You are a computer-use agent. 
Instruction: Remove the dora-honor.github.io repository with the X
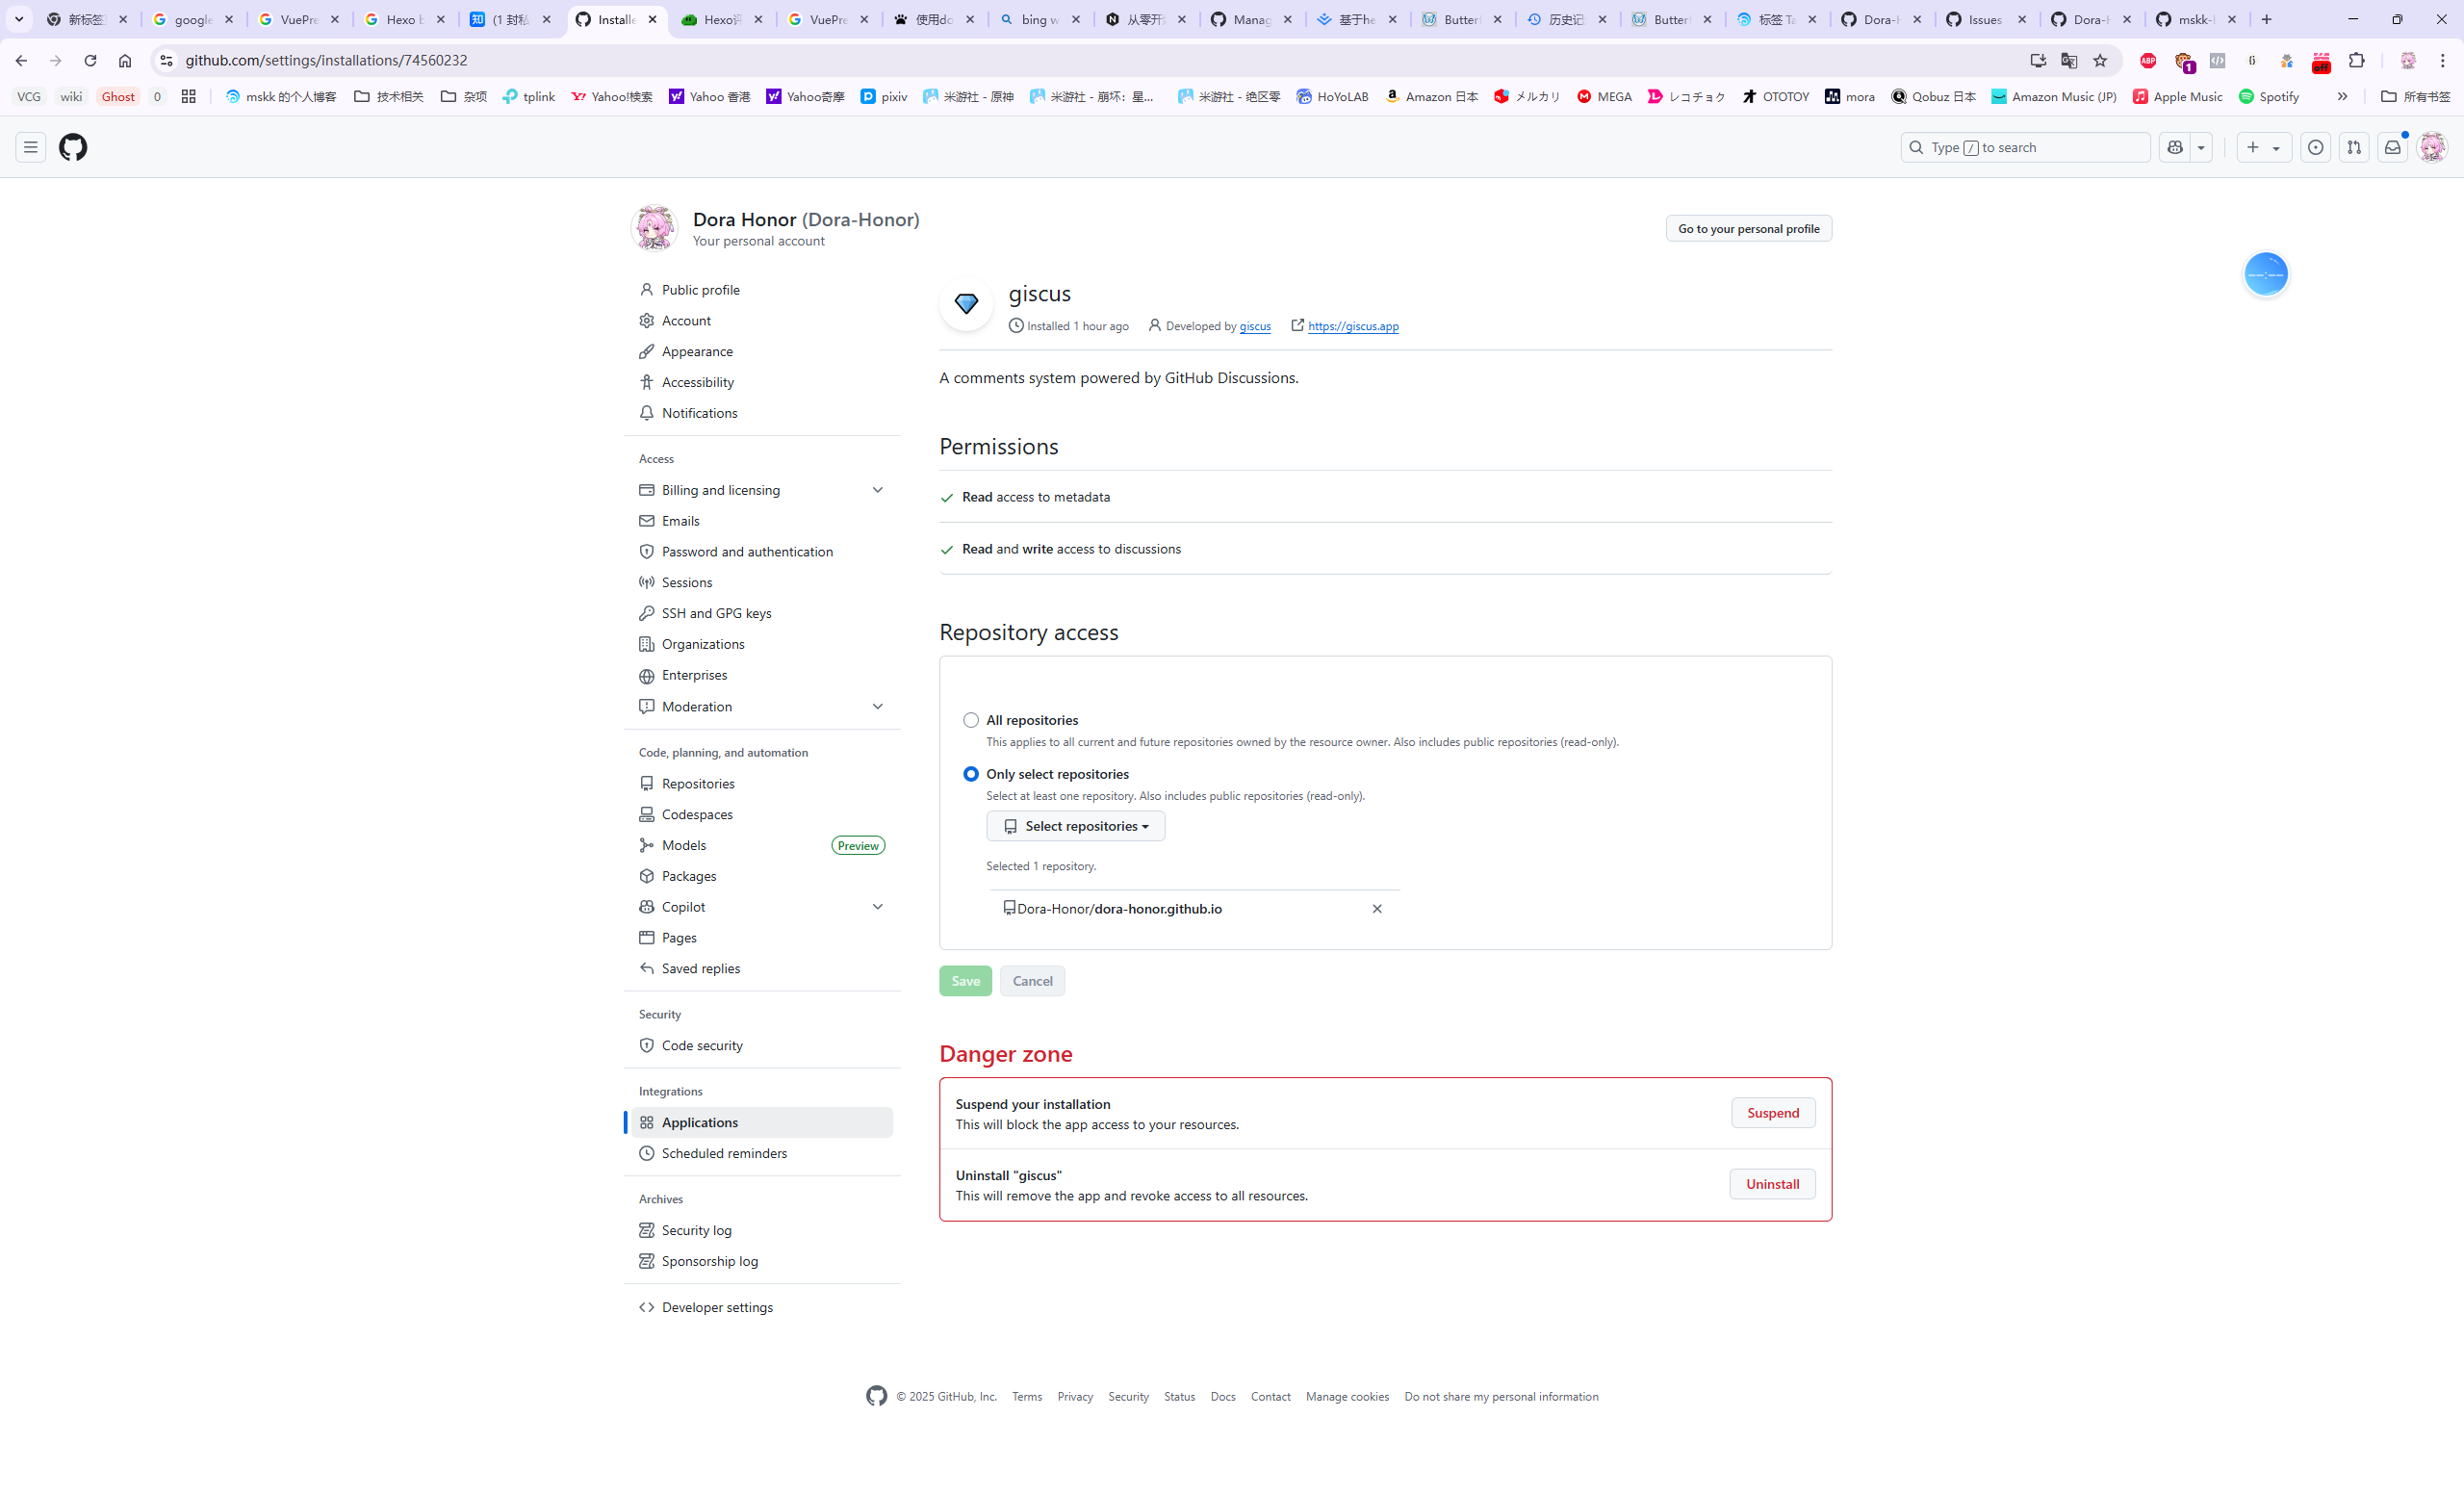1376,909
